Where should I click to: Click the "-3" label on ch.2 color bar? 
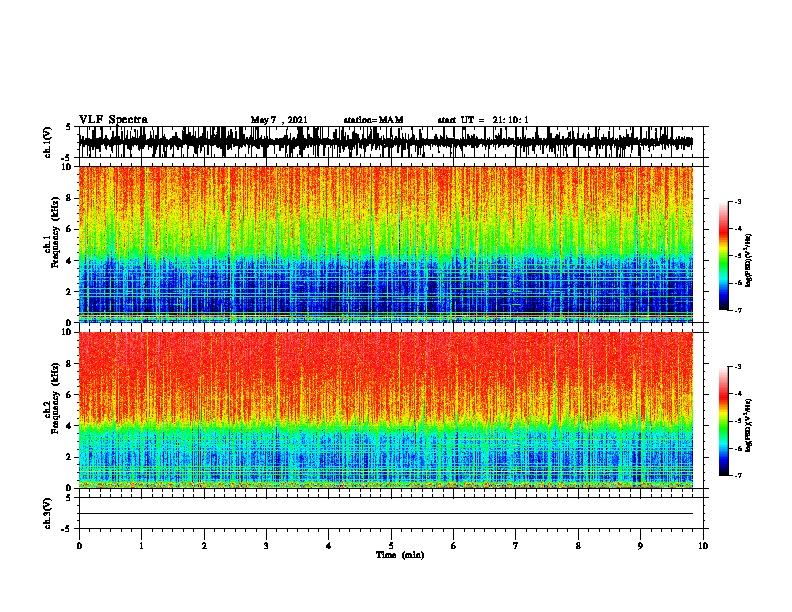coord(738,367)
